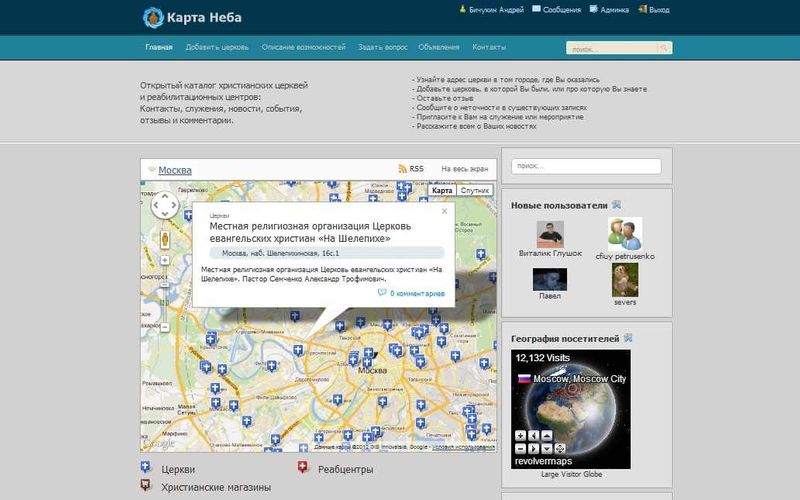Screen dimensions: 800x500
Task: Rotate the visitor globe left
Action: coord(534,436)
